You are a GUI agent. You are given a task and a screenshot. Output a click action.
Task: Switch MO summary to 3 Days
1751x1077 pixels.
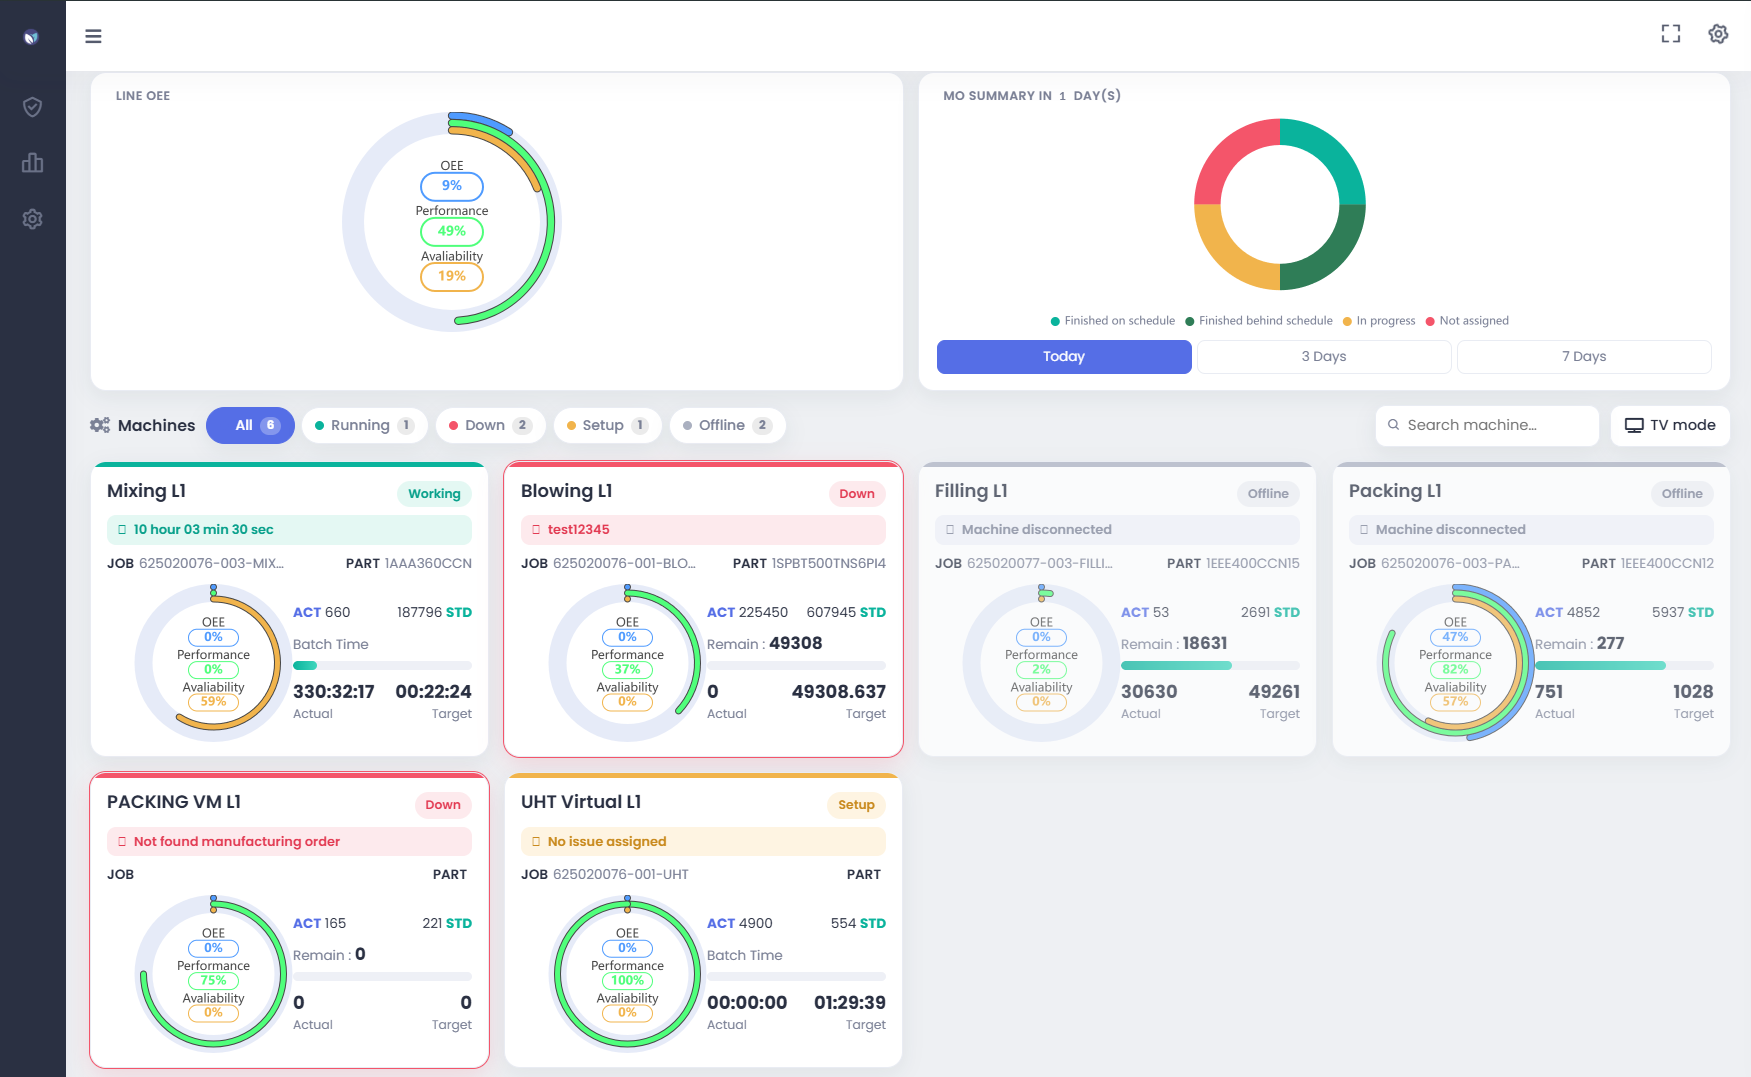click(x=1324, y=357)
